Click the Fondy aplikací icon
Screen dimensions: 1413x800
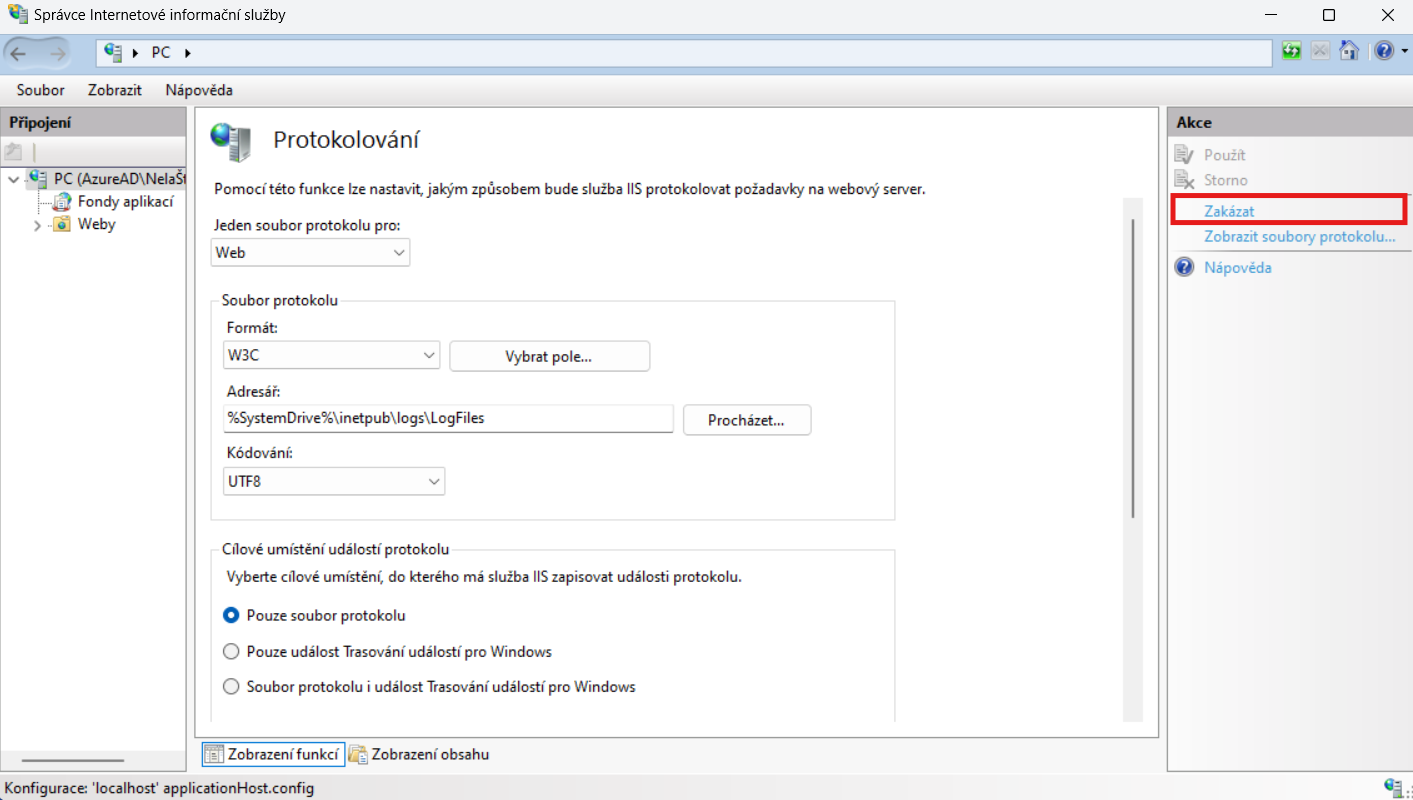tap(62, 202)
